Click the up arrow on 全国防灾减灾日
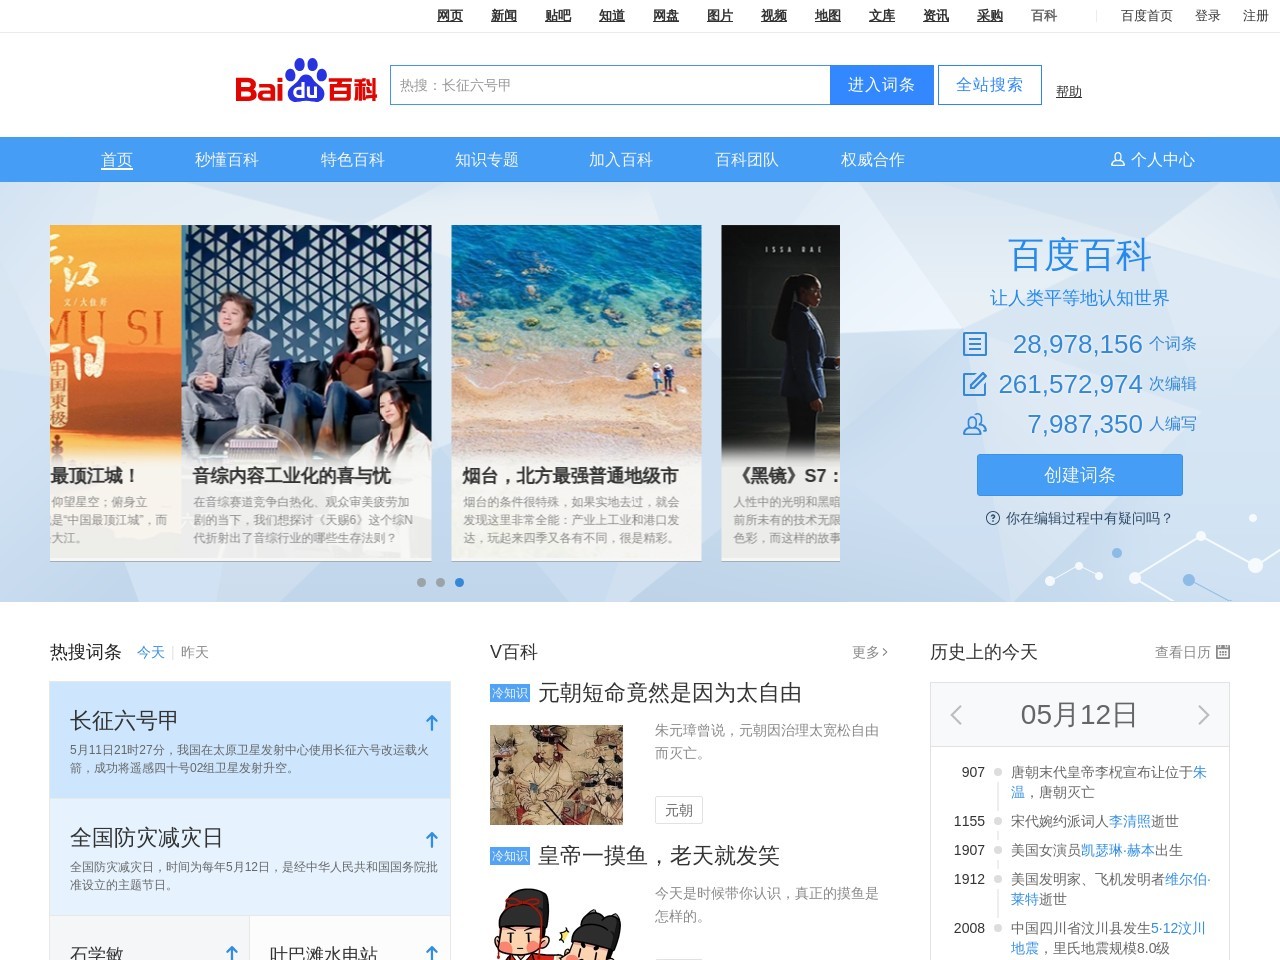The height and width of the screenshot is (960, 1280). (x=432, y=839)
